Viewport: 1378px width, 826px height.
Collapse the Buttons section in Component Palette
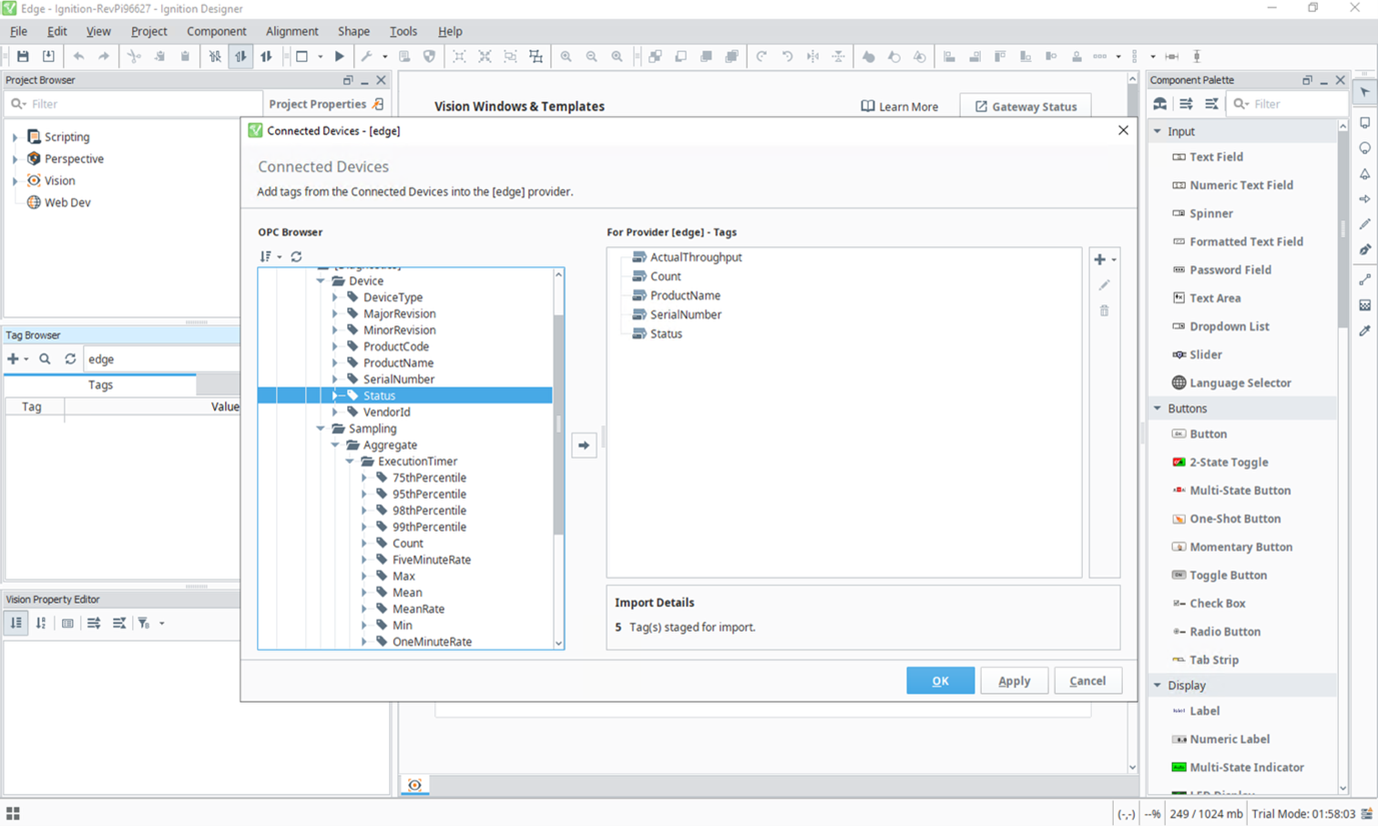[x=1158, y=408]
